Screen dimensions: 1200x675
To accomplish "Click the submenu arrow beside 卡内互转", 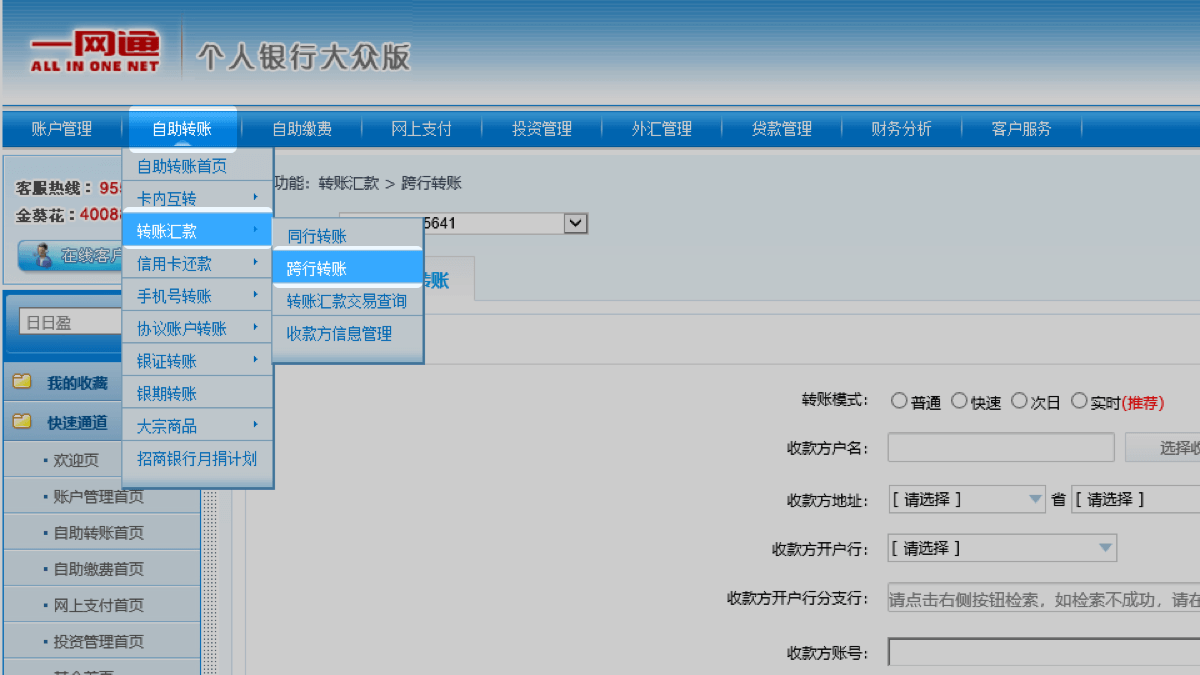I will (x=256, y=197).
